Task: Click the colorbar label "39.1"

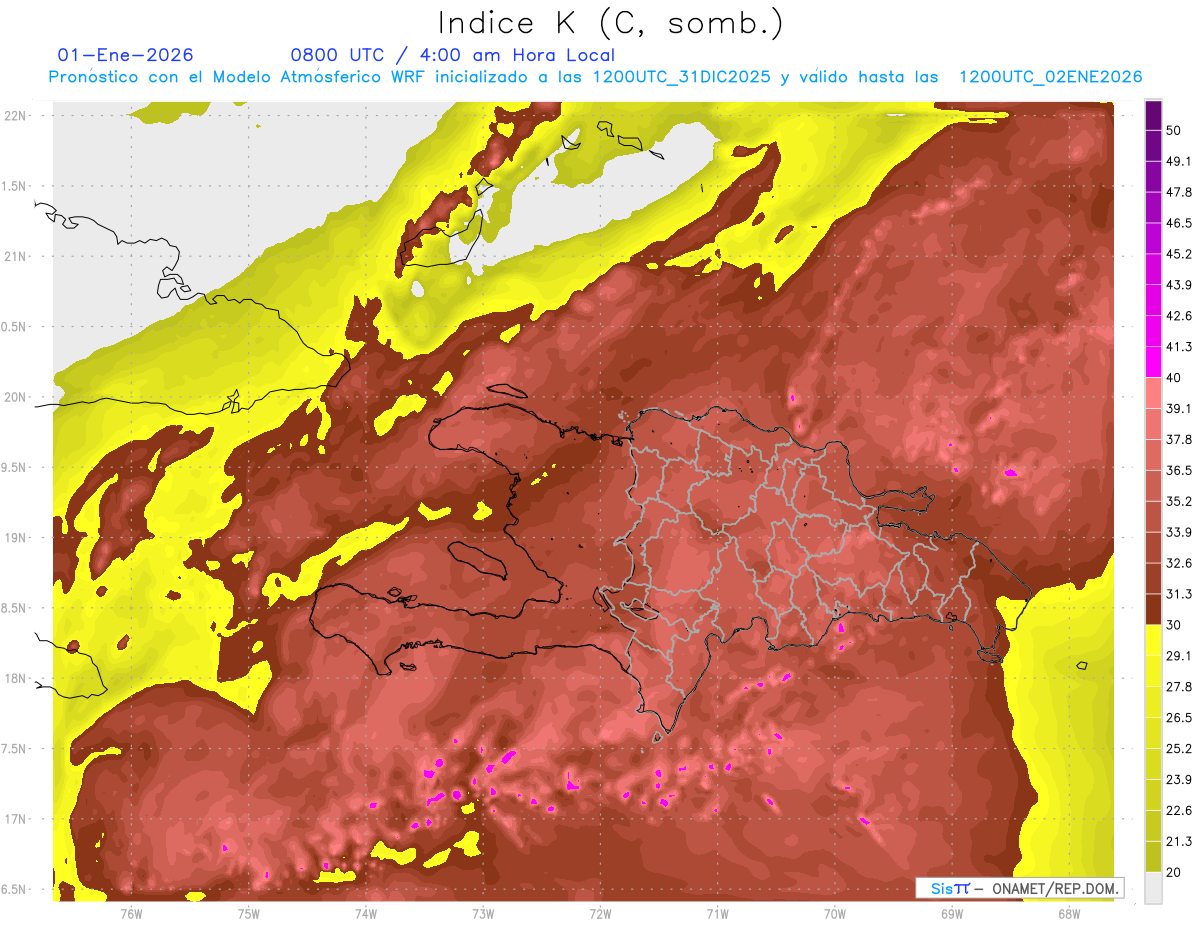Action: [x=1179, y=408]
